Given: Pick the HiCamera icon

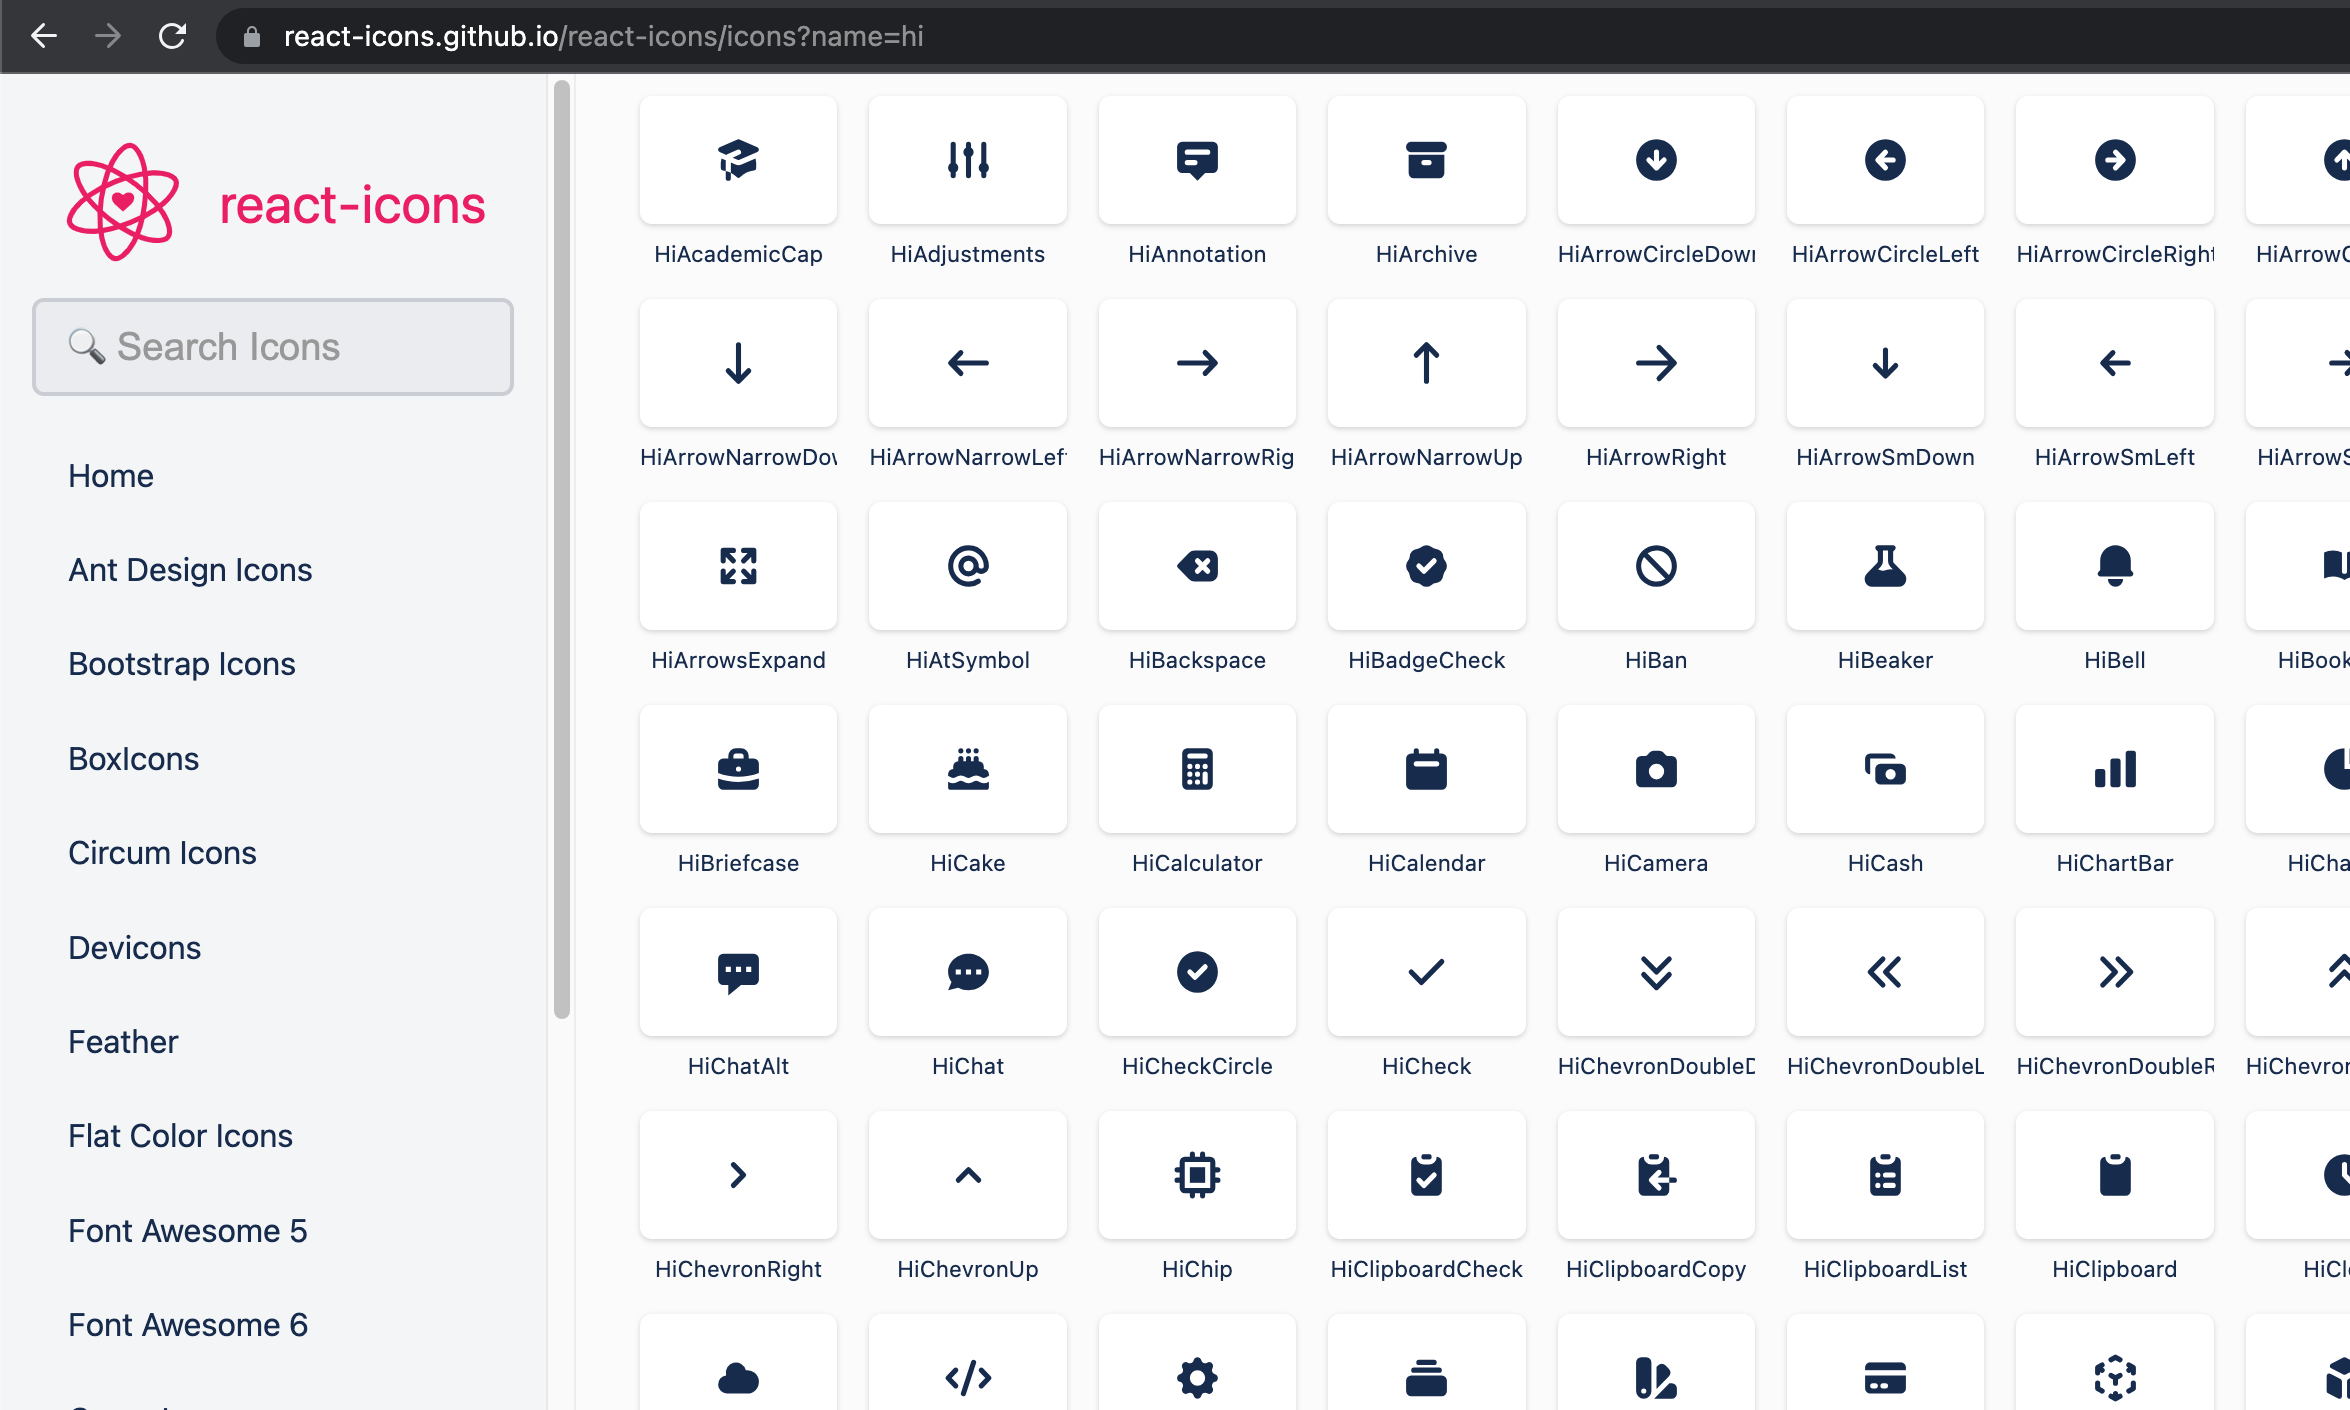Looking at the screenshot, I should pyautogui.click(x=1656, y=769).
